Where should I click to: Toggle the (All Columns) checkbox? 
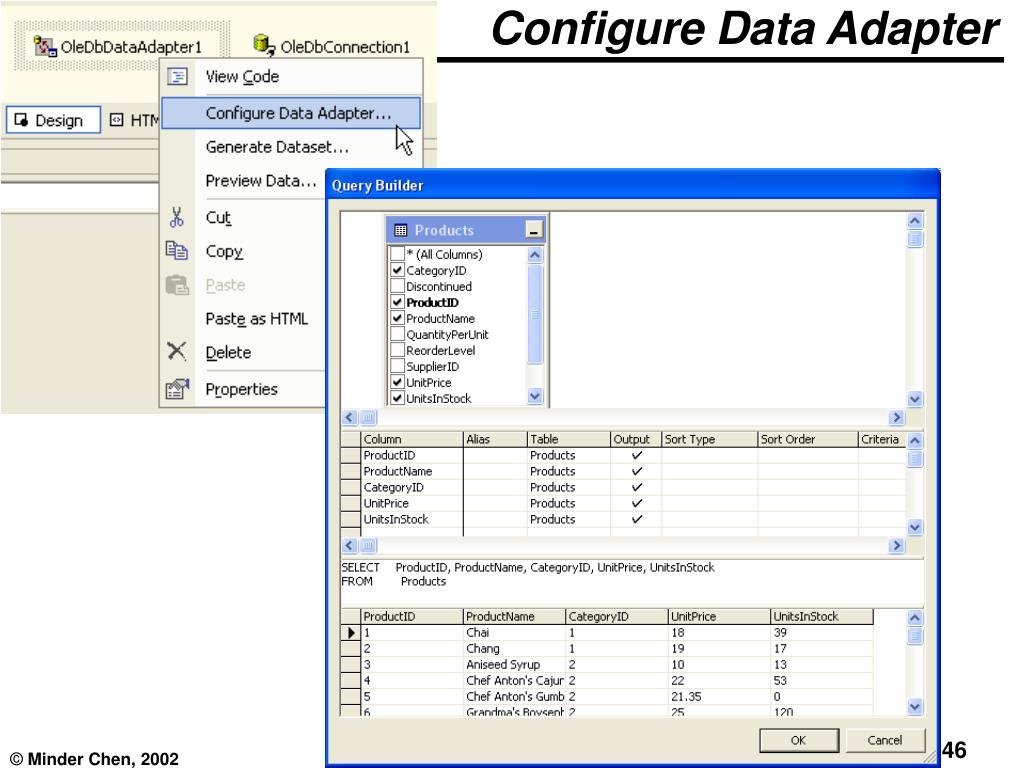click(x=397, y=253)
